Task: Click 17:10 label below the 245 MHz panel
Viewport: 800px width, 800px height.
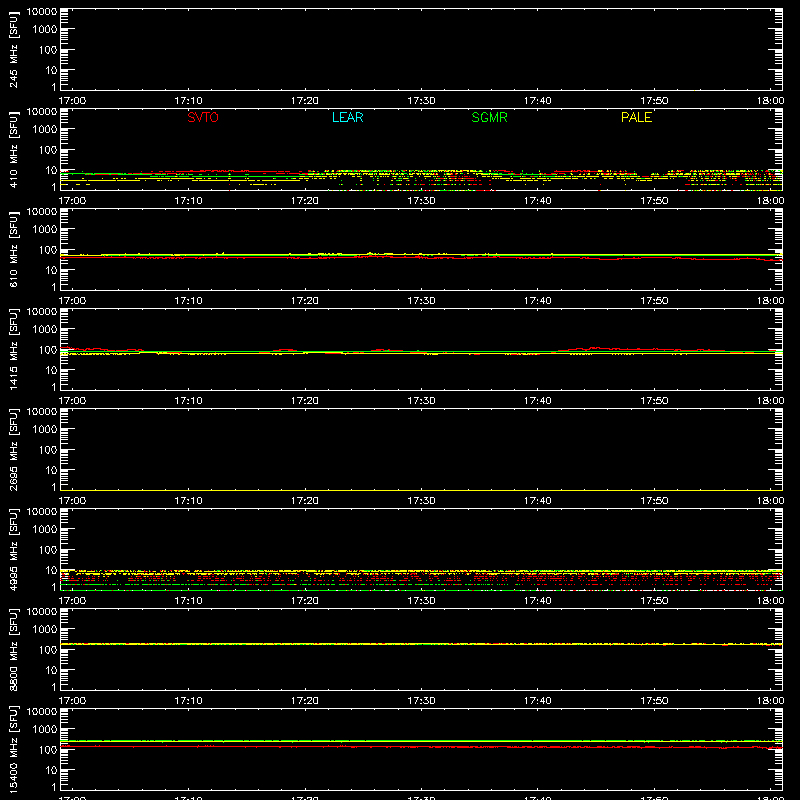Action: click(x=188, y=101)
